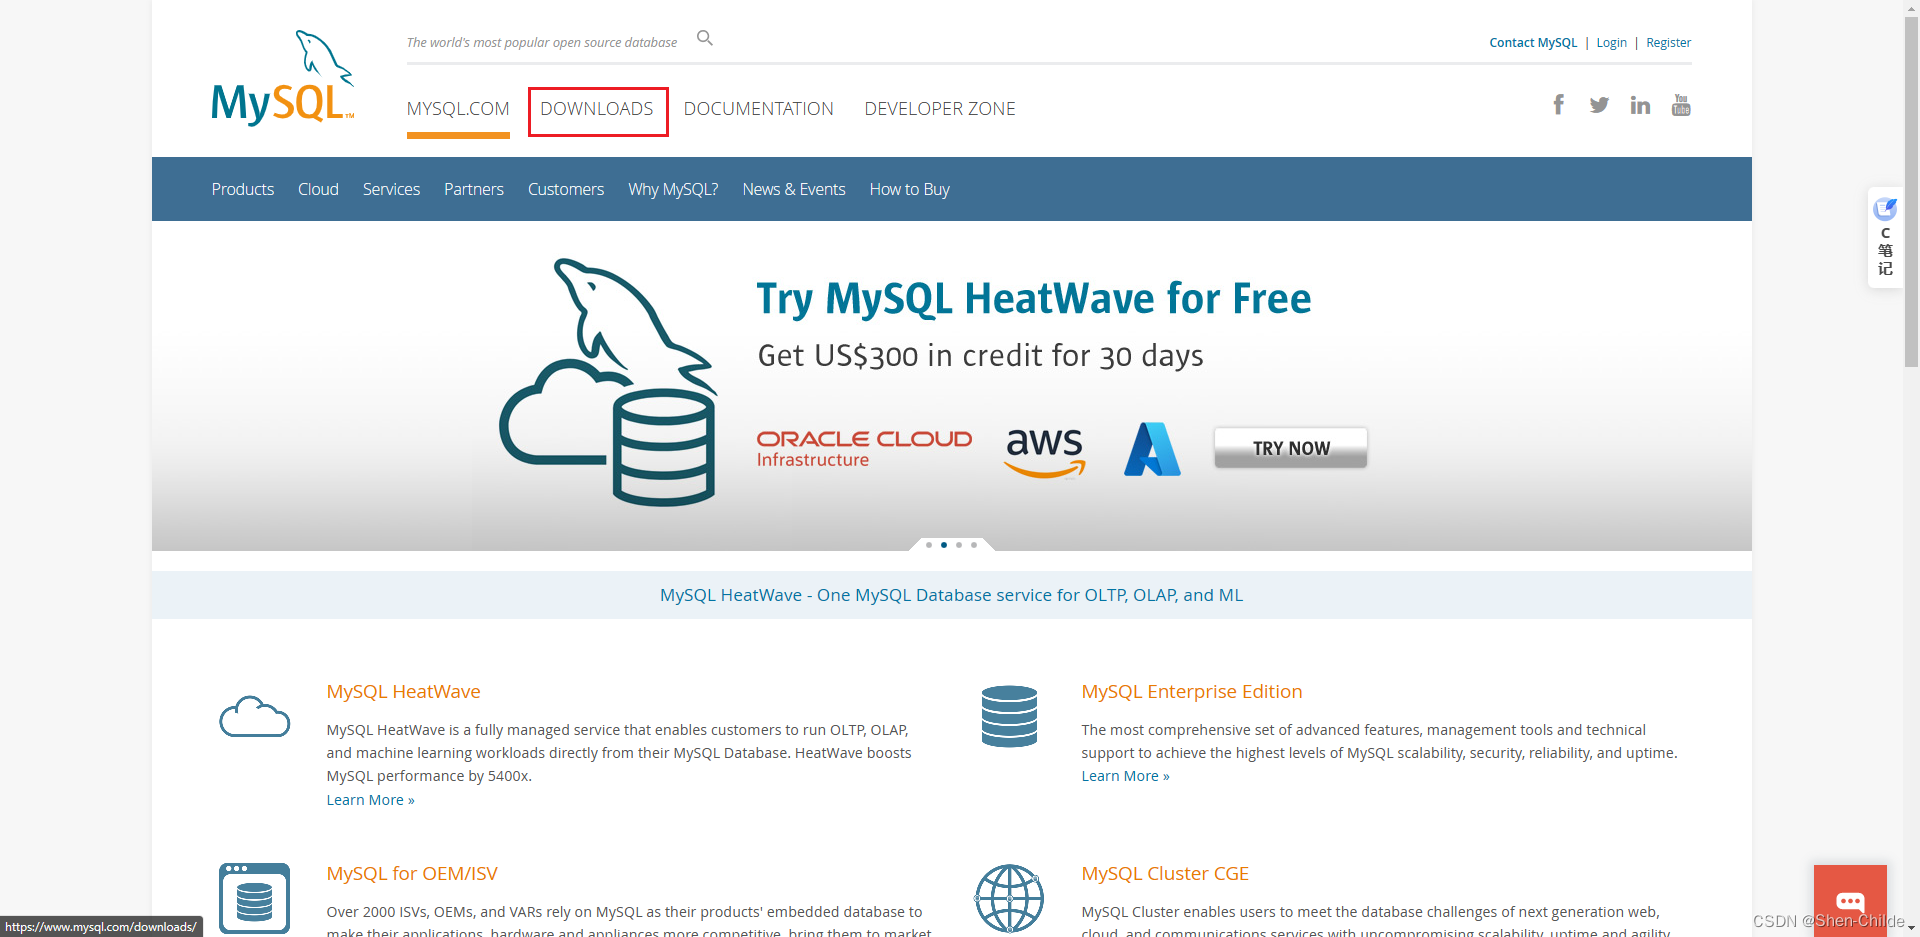The image size is (1920, 937).
Task: Click the Contact MySQL link
Action: click(x=1533, y=43)
